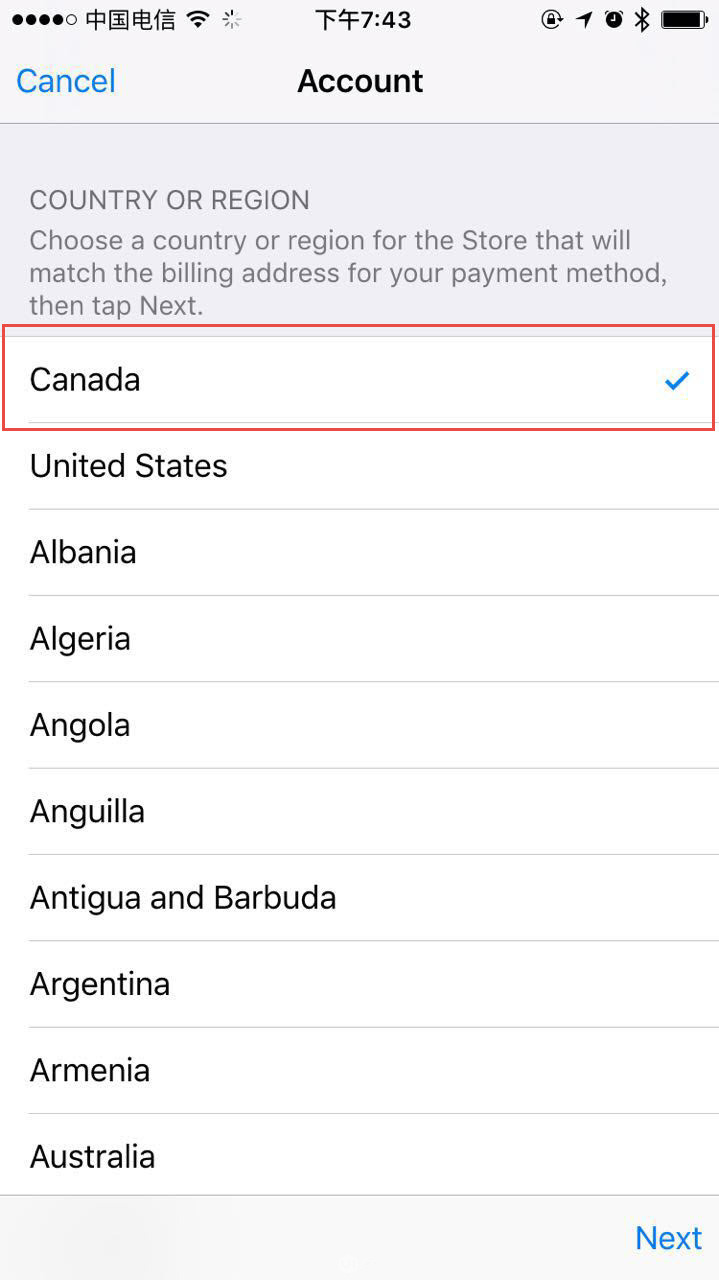Tap the blue checkmark beside Canada
This screenshot has width=719, height=1280.
pos(677,380)
